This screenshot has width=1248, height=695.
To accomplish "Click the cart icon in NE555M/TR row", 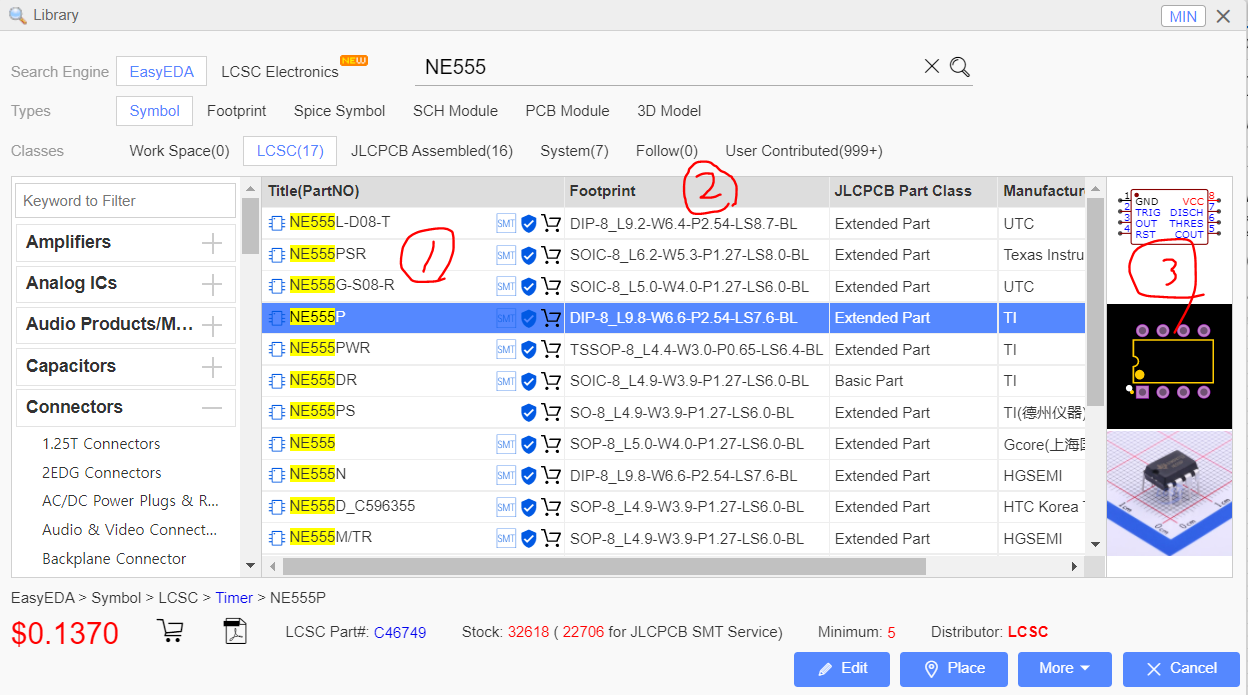I will click(x=551, y=538).
